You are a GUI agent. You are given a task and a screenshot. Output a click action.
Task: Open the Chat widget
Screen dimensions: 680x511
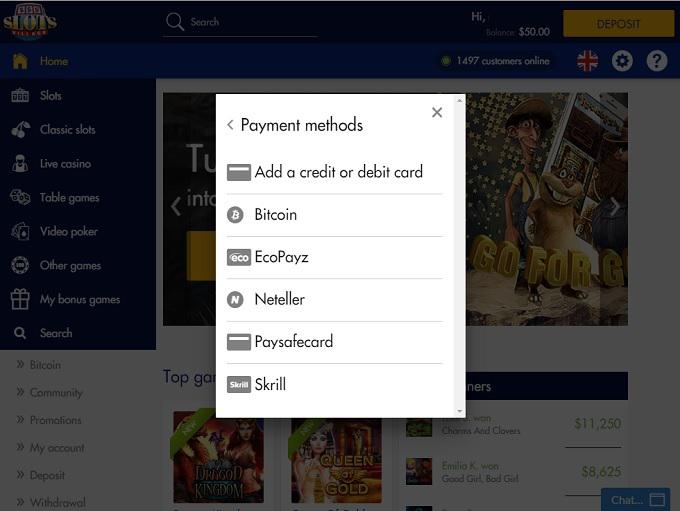click(635, 500)
